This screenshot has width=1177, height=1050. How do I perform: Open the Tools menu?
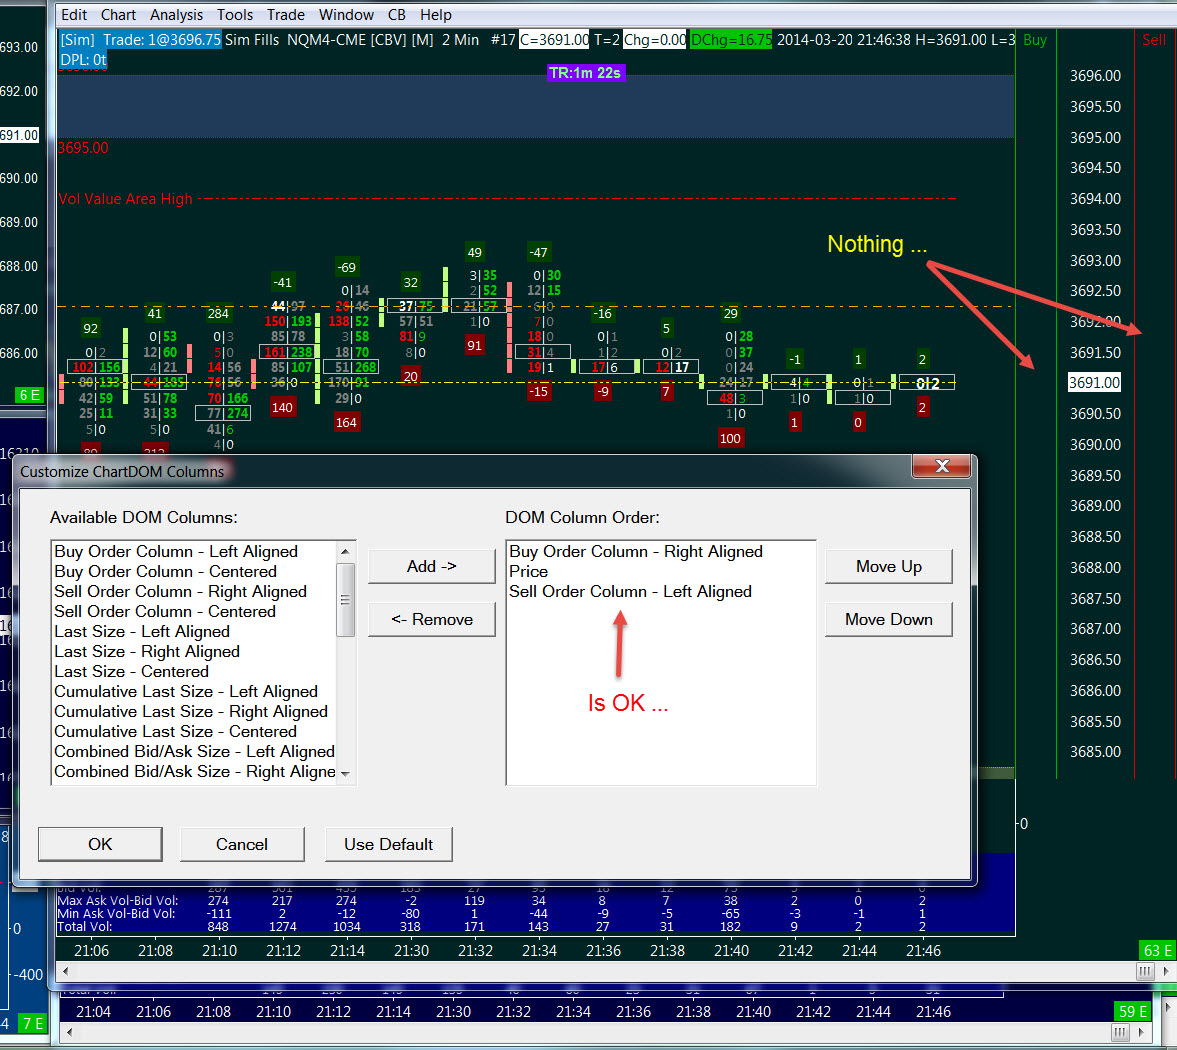coord(234,14)
